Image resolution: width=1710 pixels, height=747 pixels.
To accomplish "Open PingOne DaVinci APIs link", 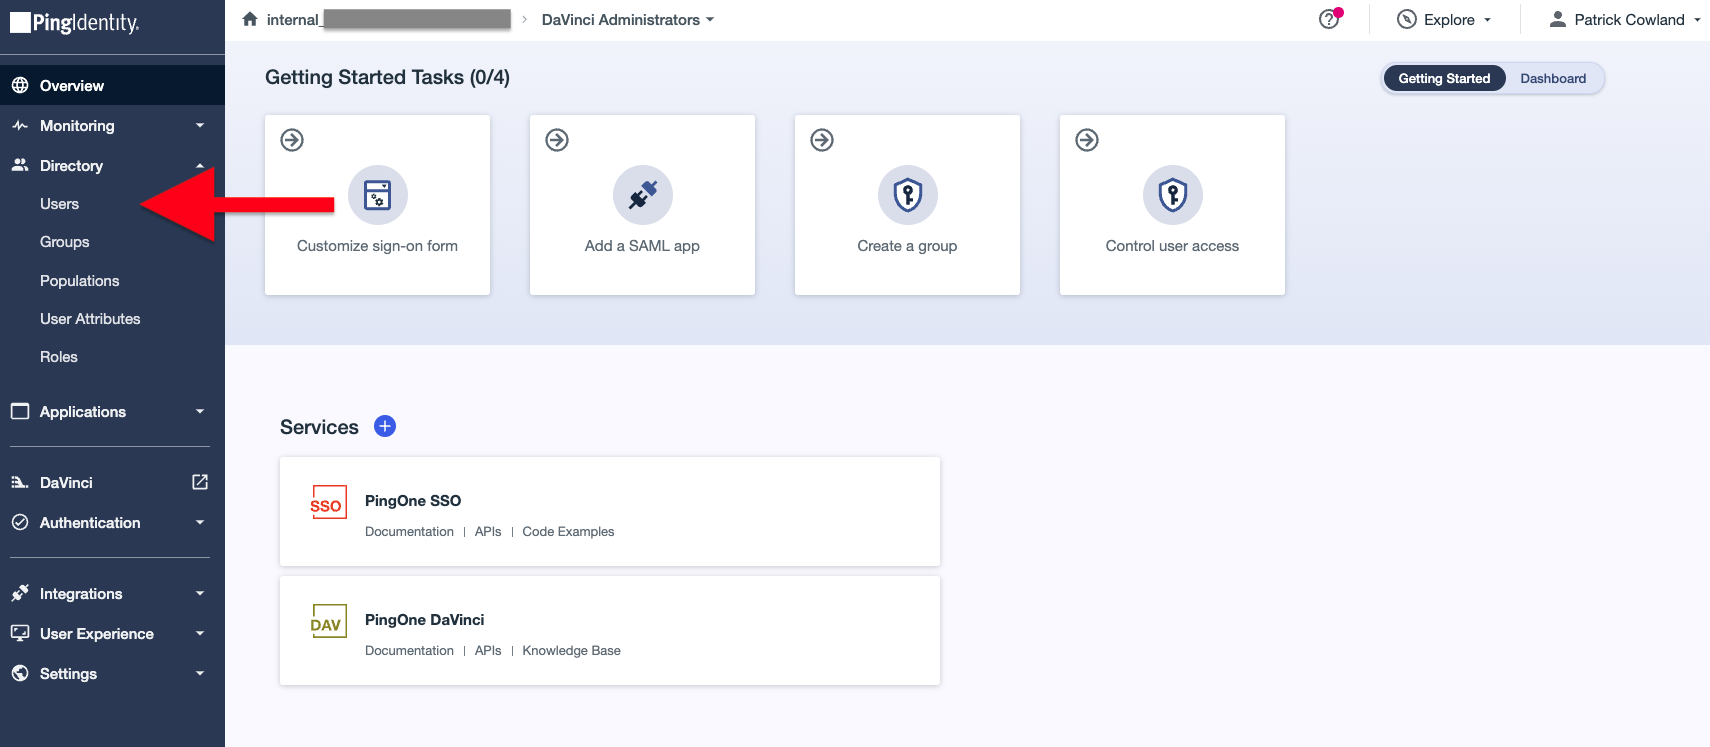I will click(488, 651).
